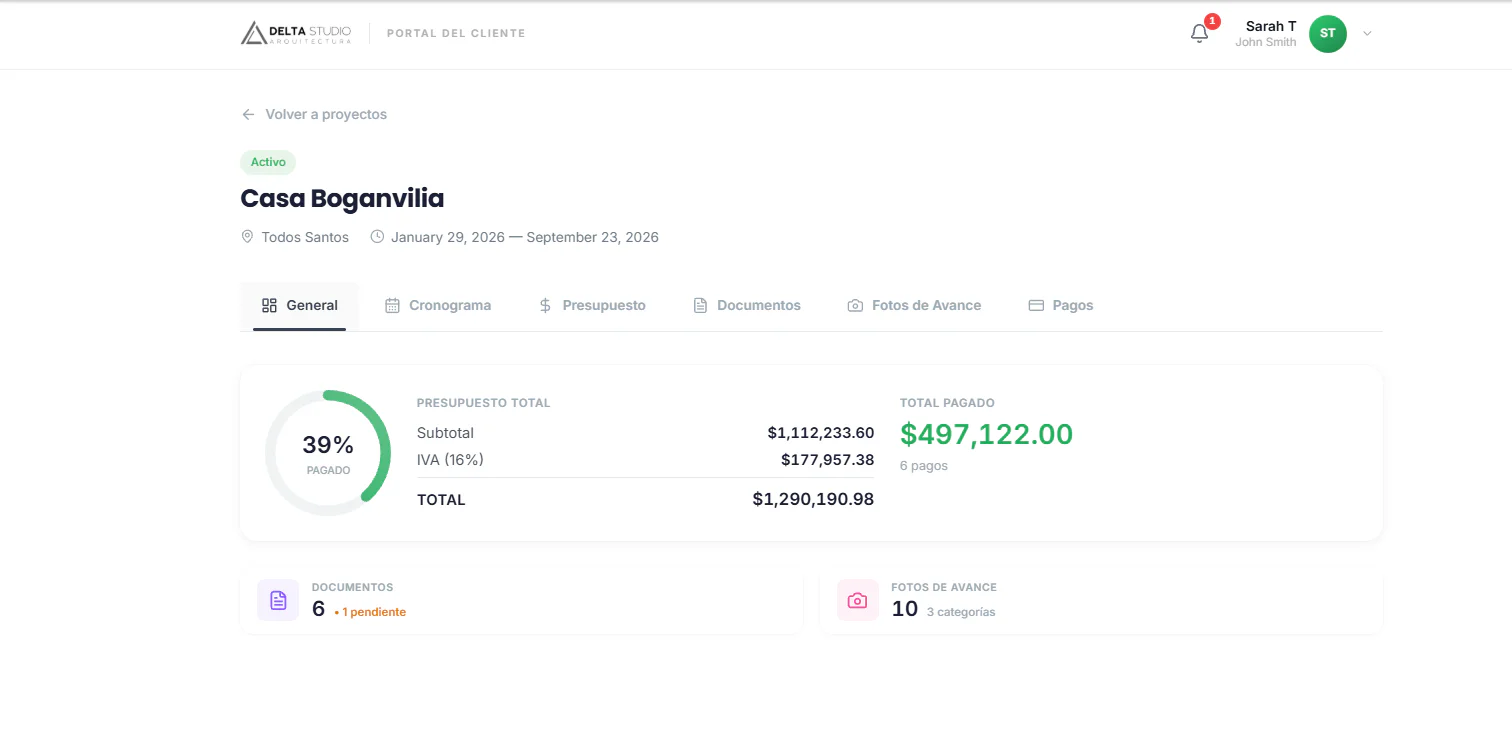The height and width of the screenshot is (747, 1512).
Task: Click the 3 categorías label
Action: click(x=961, y=612)
